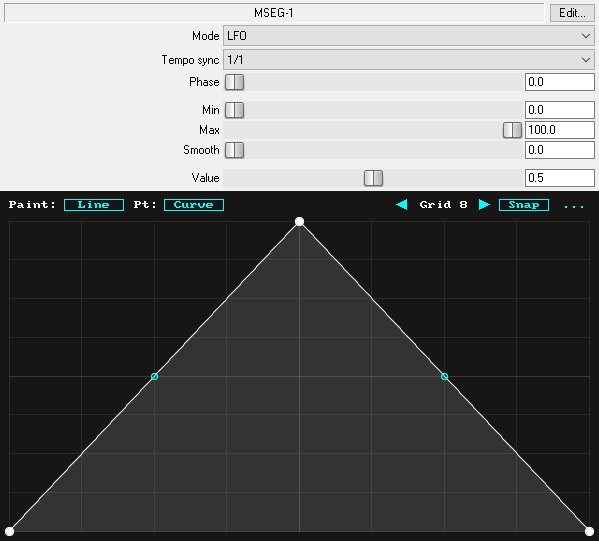Click the Smooth value input field
This screenshot has width=599, height=541.
click(560, 150)
